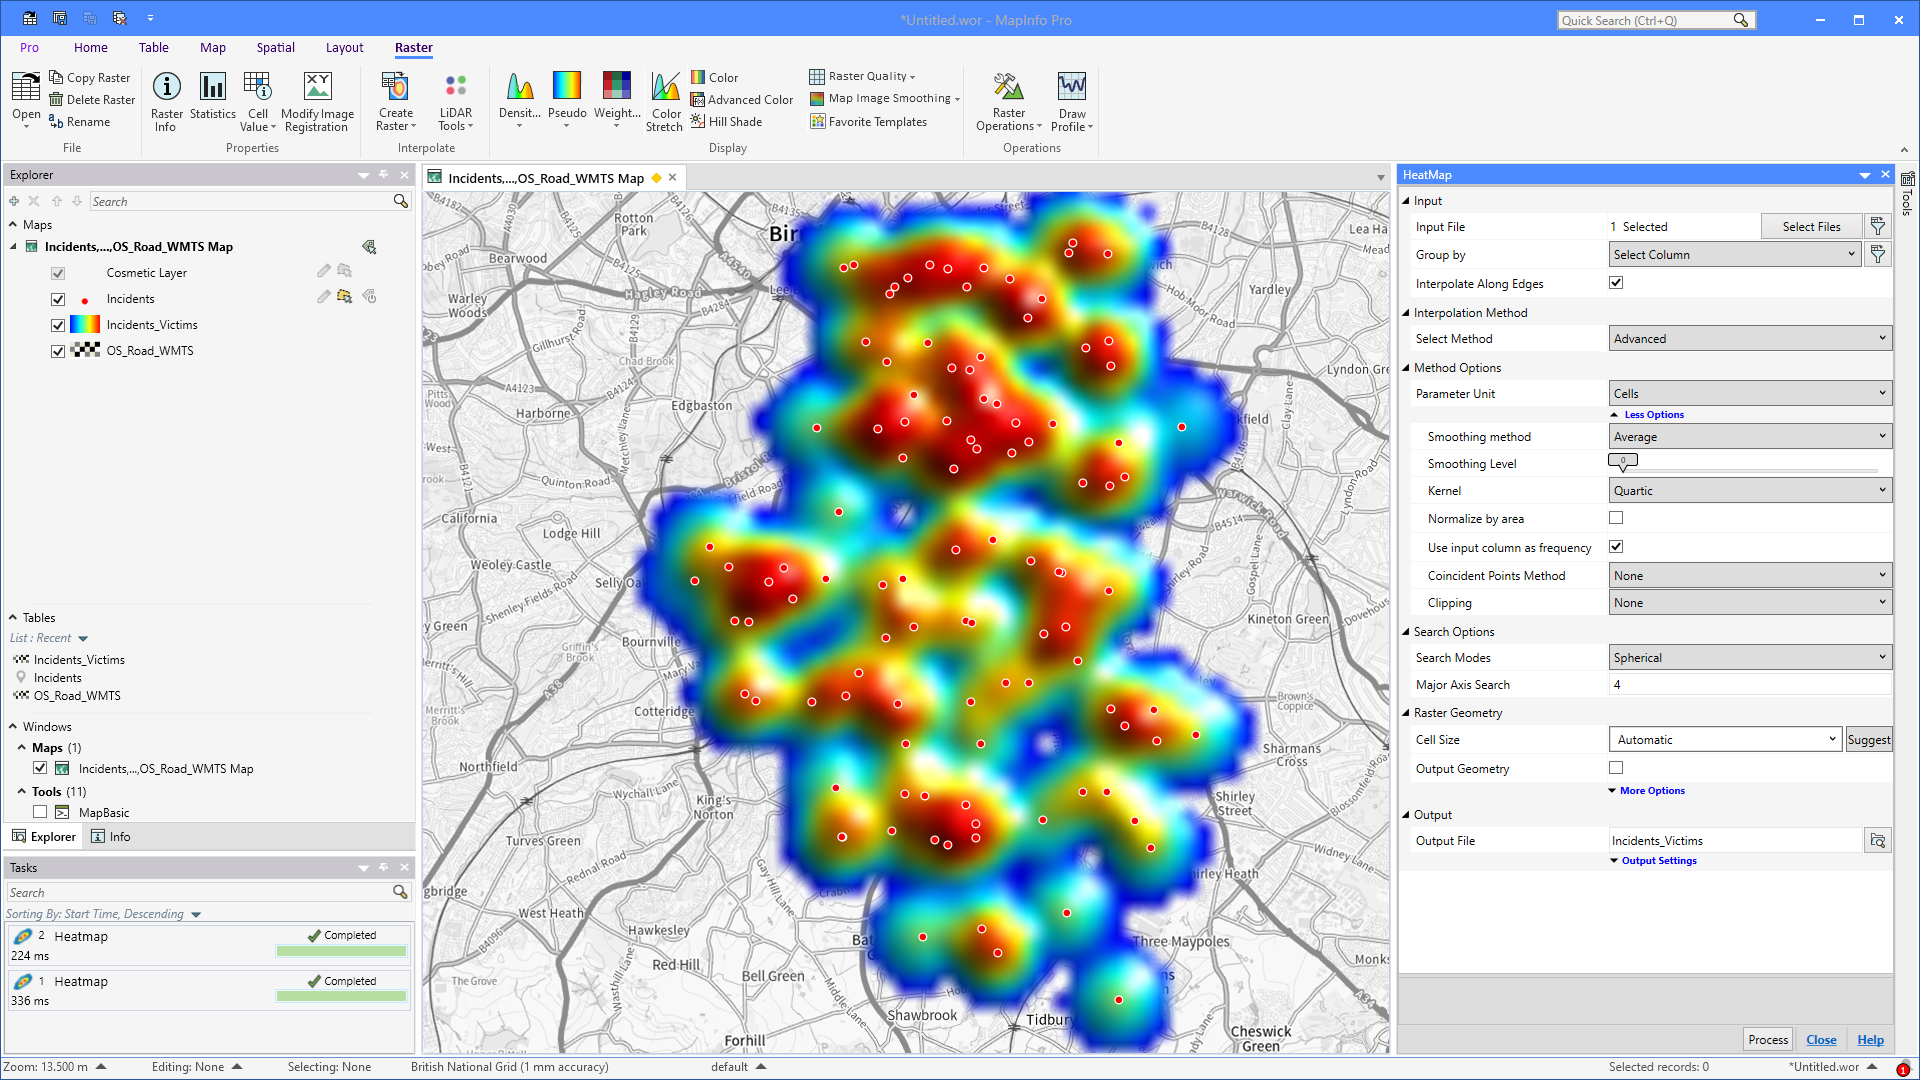The height and width of the screenshot is (1080, 1920).
Task: Click the Draw Profile icon
Action: point(1071,99)
